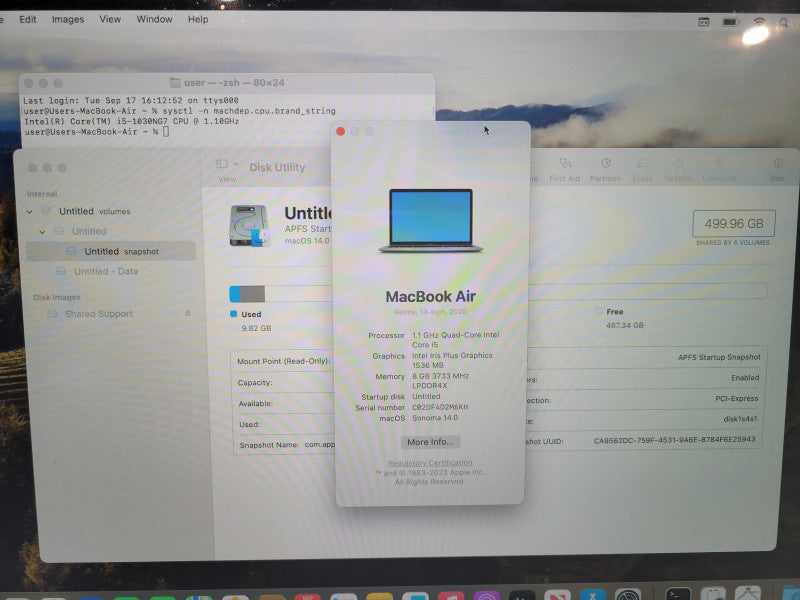Click the Untitled - Data volume icon
Image resolution: width=800 pixels, height=600 pixels.
point(61,271)
